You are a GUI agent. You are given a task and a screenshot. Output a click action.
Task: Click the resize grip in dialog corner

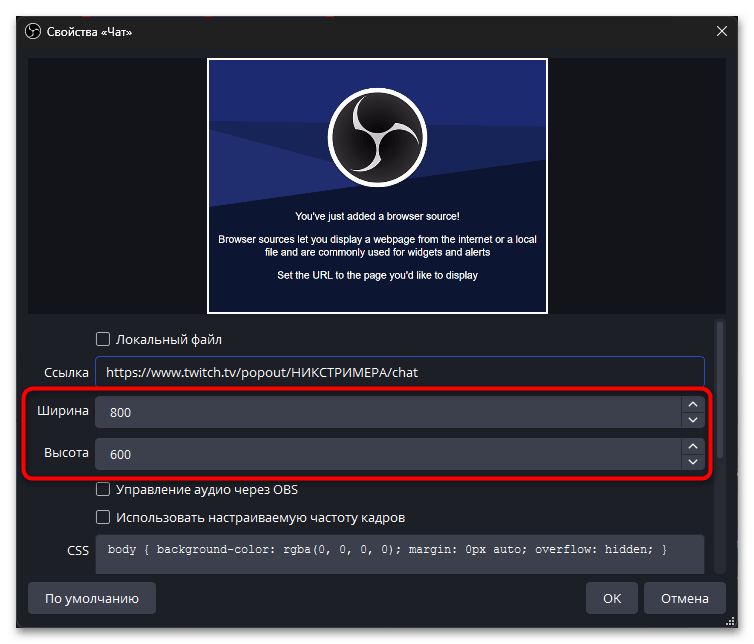tap(730, 621)
